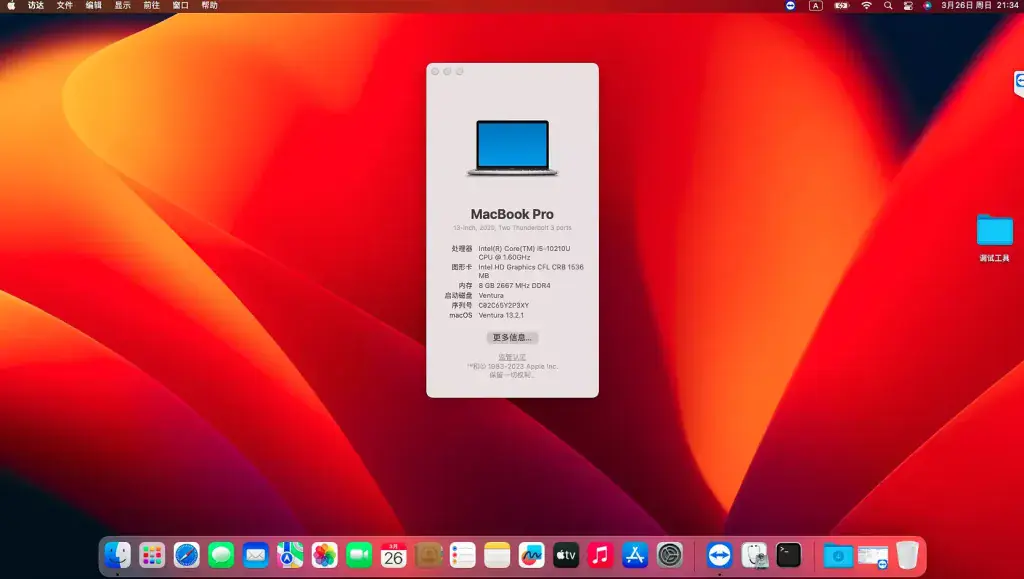Open the 前往 menu
Image resolution: width=1024 pixels, height=579 pixels.
152,5
